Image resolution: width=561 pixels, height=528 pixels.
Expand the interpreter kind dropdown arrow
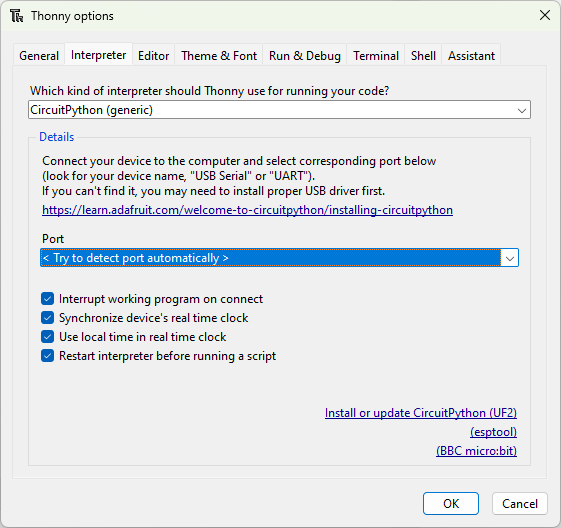coord(522,111)
